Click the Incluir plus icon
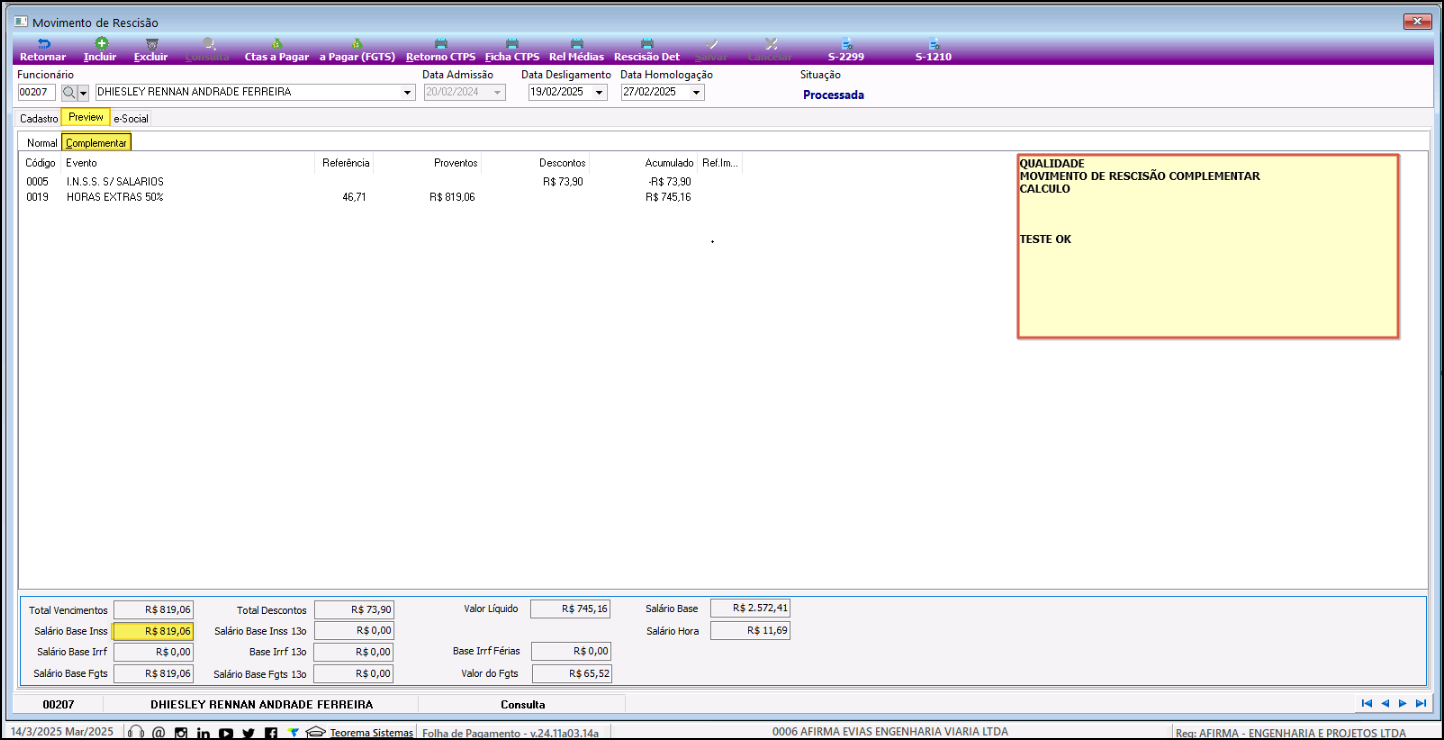This screenshot has height=740, width=1444. tap(101, 44)
